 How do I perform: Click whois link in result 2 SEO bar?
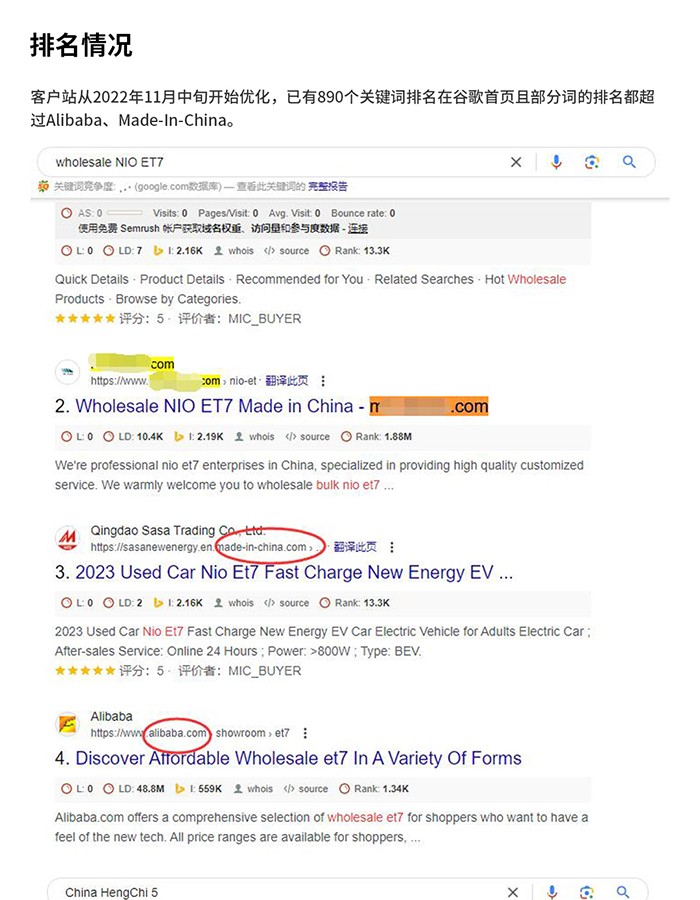[x=255, y=437]
